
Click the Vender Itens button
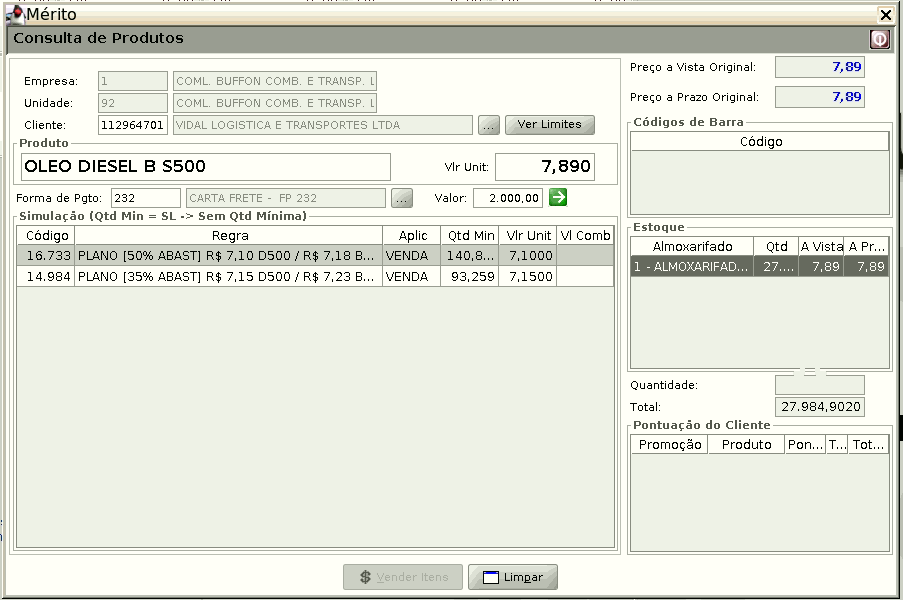[x=403, y=577]
